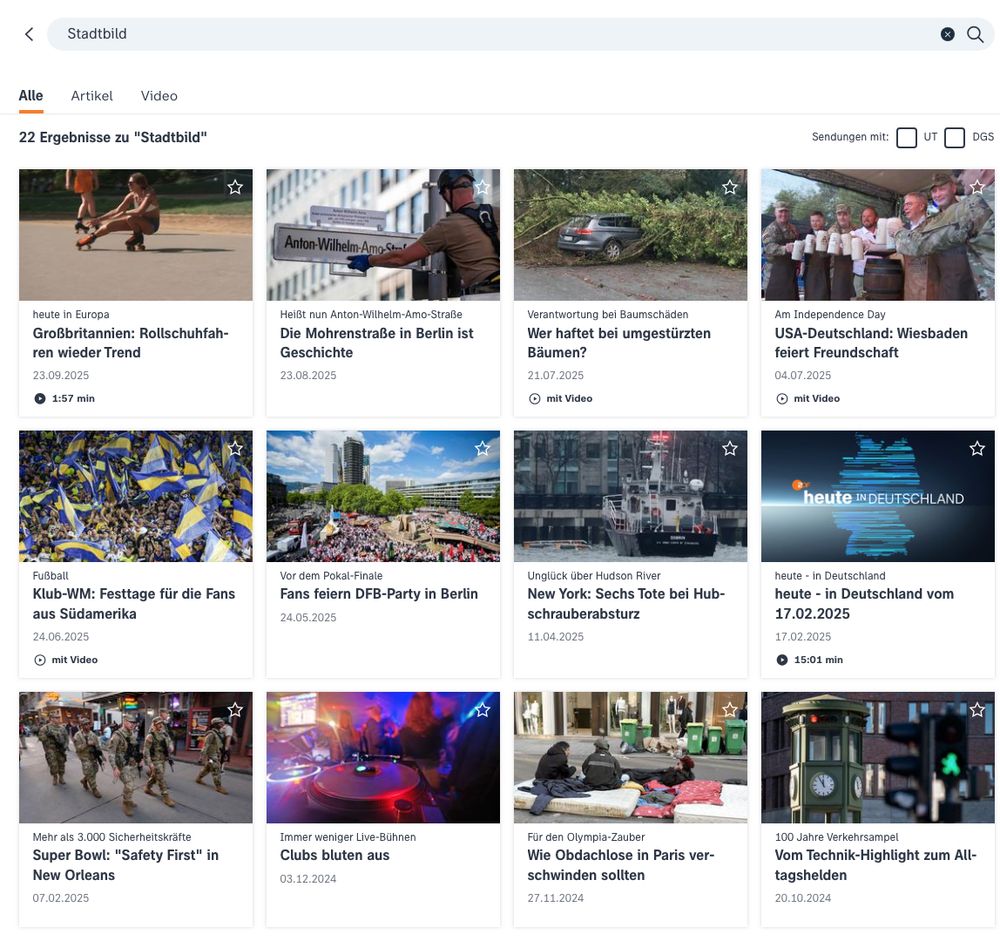Open Fans feiern DFB-Party in Berlin
This screenshot has height=936, width=1000.
click(379, 594)
